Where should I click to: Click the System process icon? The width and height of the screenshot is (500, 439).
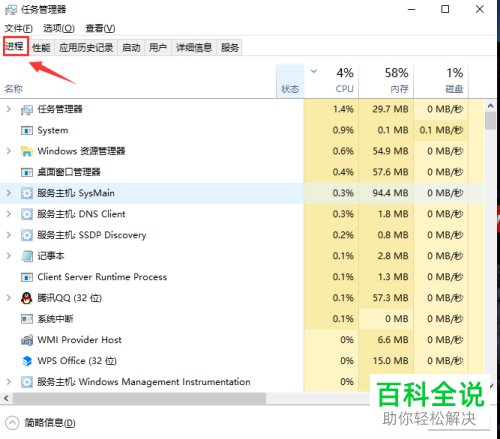[27, 130]
